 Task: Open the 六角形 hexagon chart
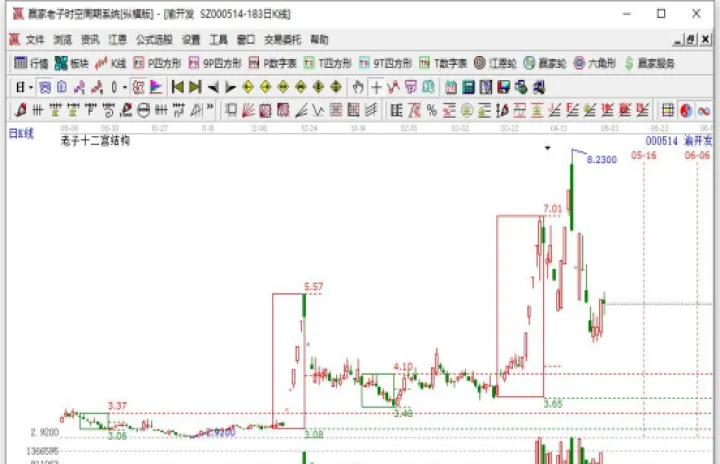pyautogui.click(x=595, y=63)
